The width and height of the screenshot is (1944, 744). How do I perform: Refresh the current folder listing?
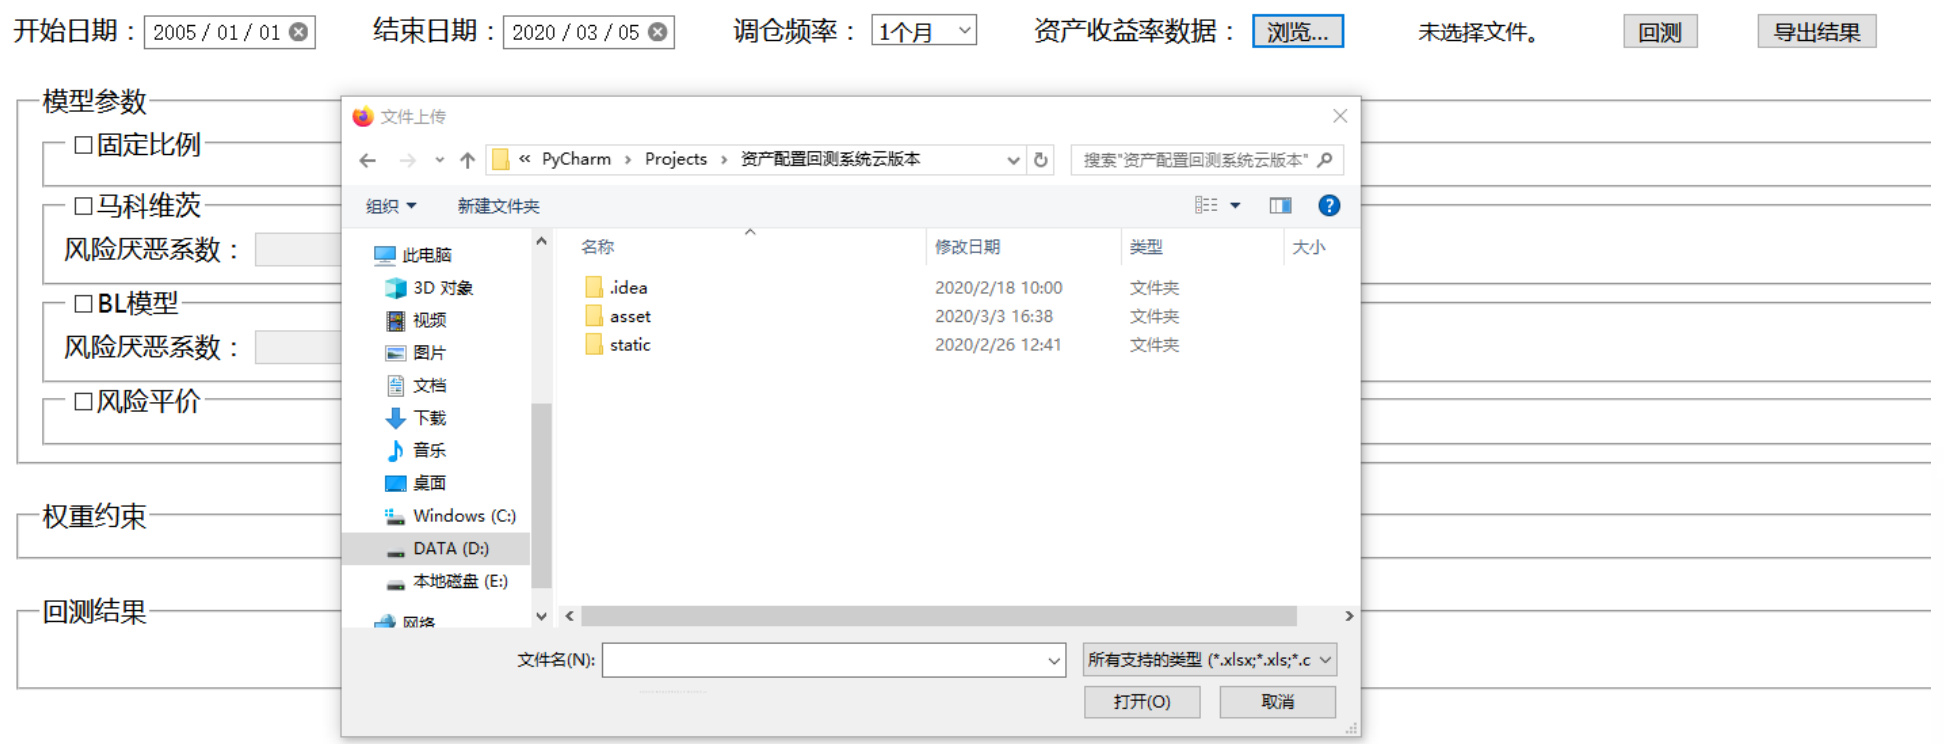(x=1041, y=160)
